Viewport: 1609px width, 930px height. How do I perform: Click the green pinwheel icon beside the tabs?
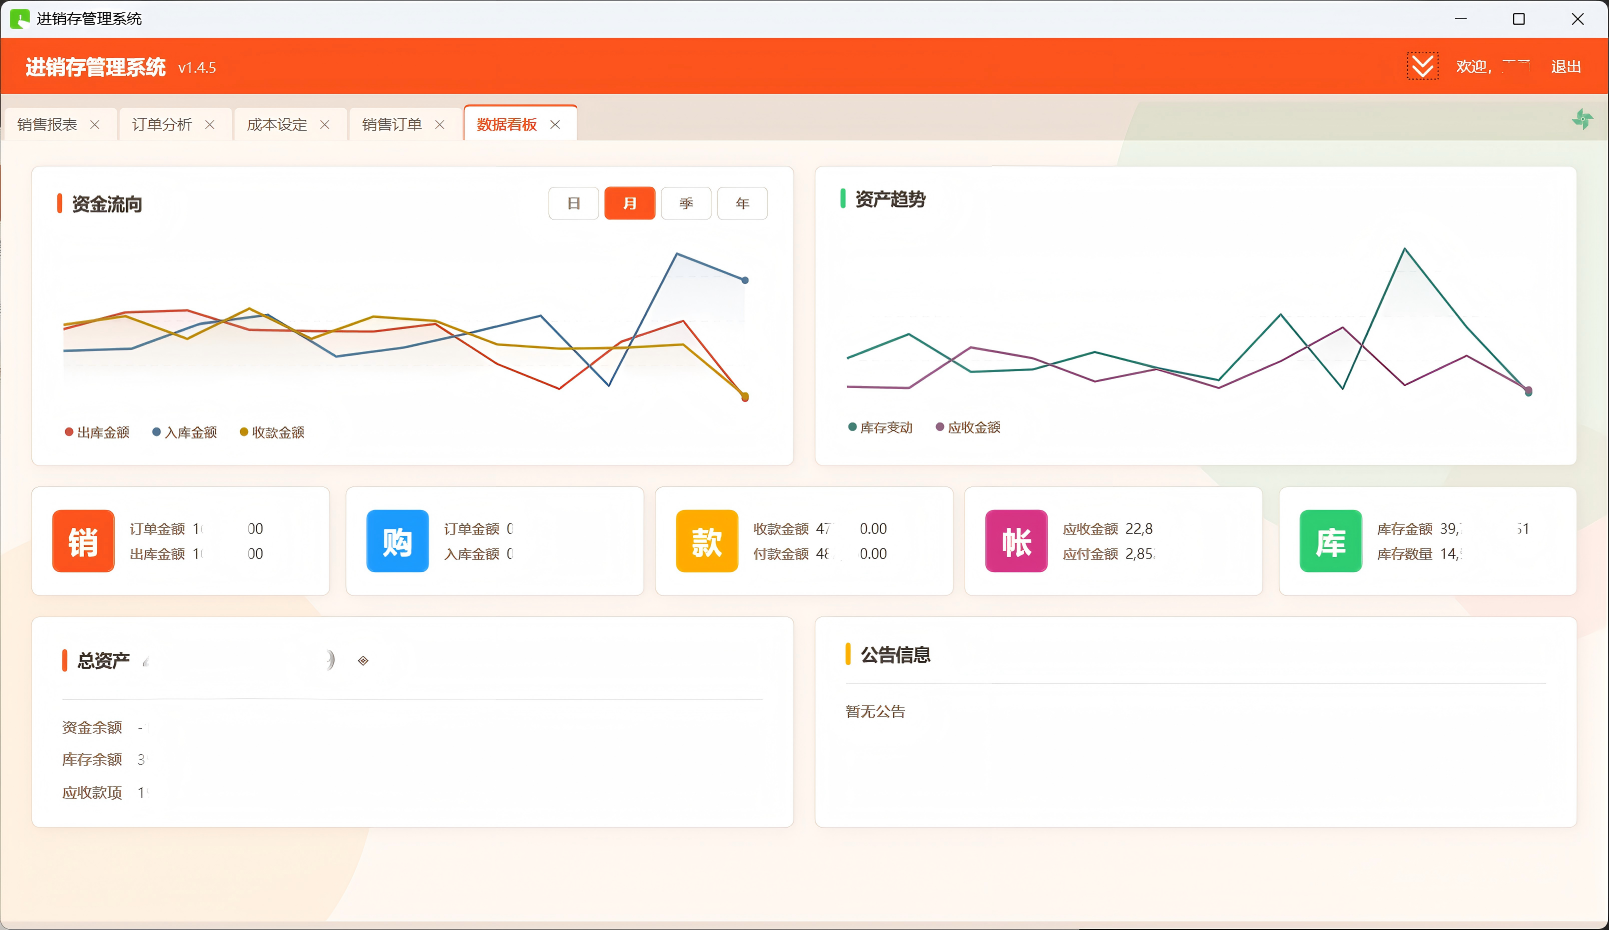(1582, 120)
